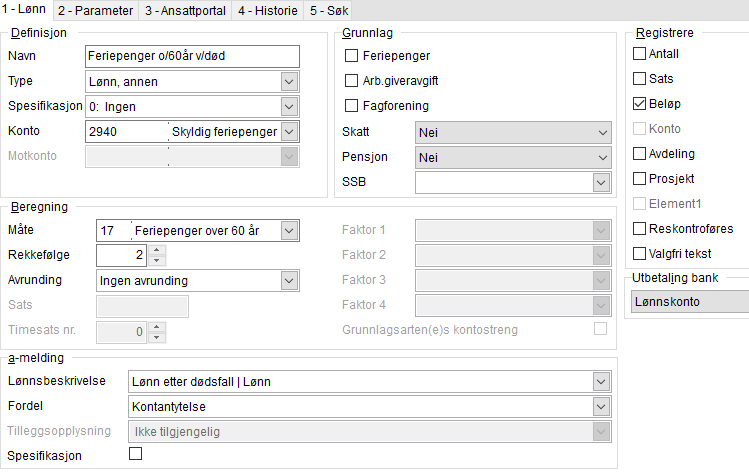Click the Navn text field
The width and height of the screenshot is (749, 472).
point(193,56)
